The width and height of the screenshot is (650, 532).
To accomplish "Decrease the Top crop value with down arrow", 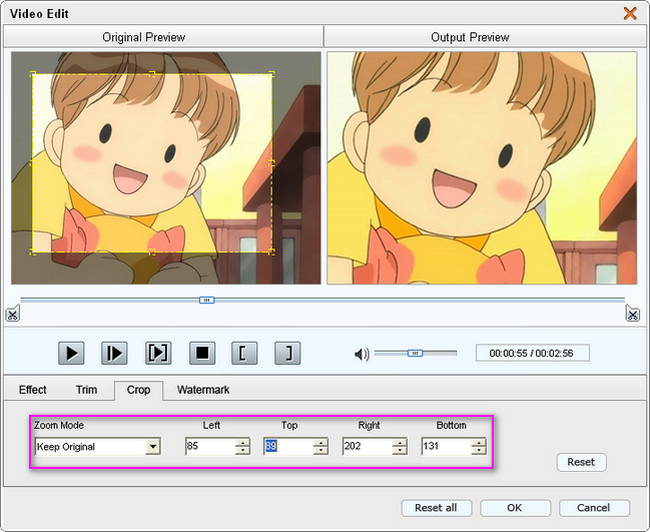I will tap(321, 451).
